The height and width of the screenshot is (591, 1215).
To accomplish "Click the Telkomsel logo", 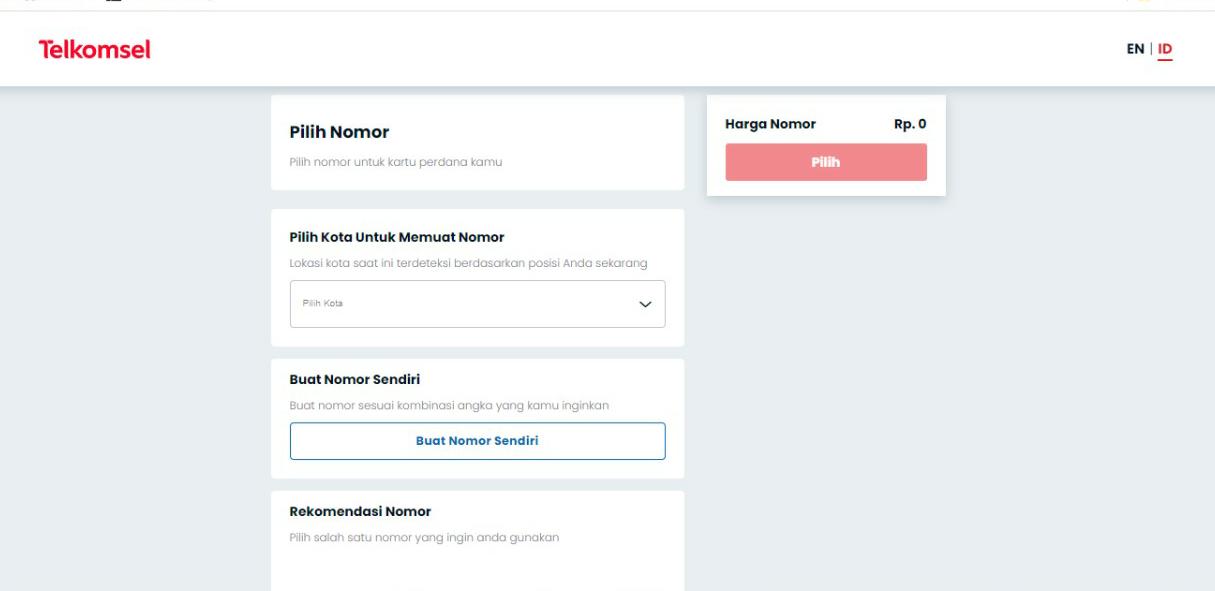I will (x=94, y=49).
